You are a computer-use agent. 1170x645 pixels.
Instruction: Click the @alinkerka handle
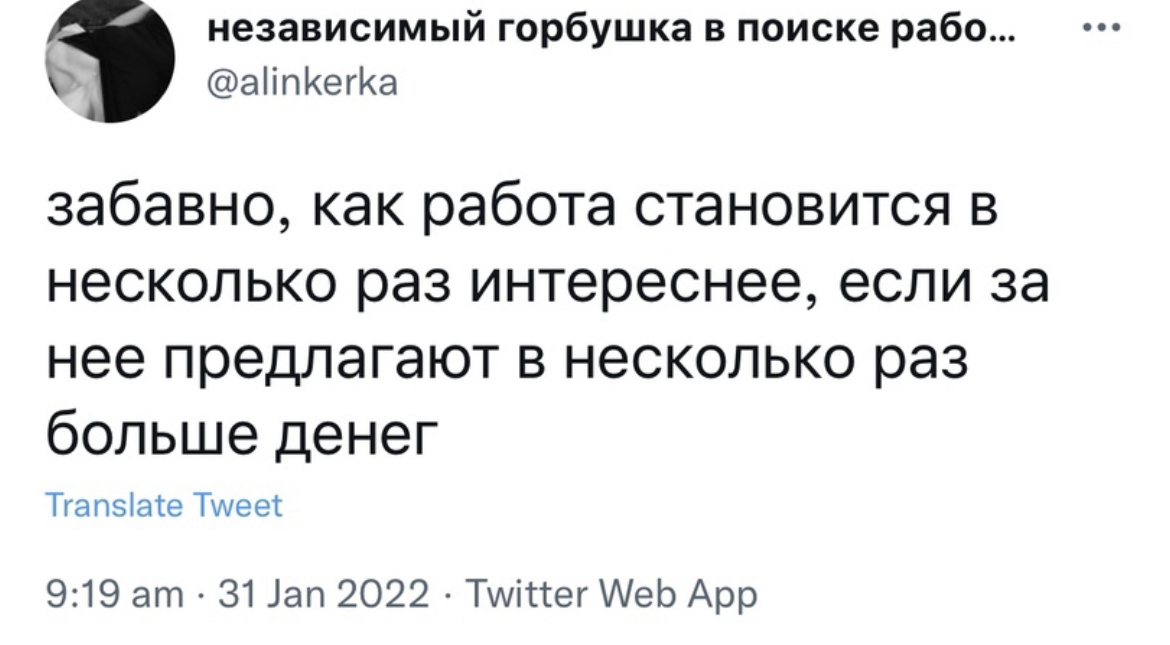[x=301, y=84]
